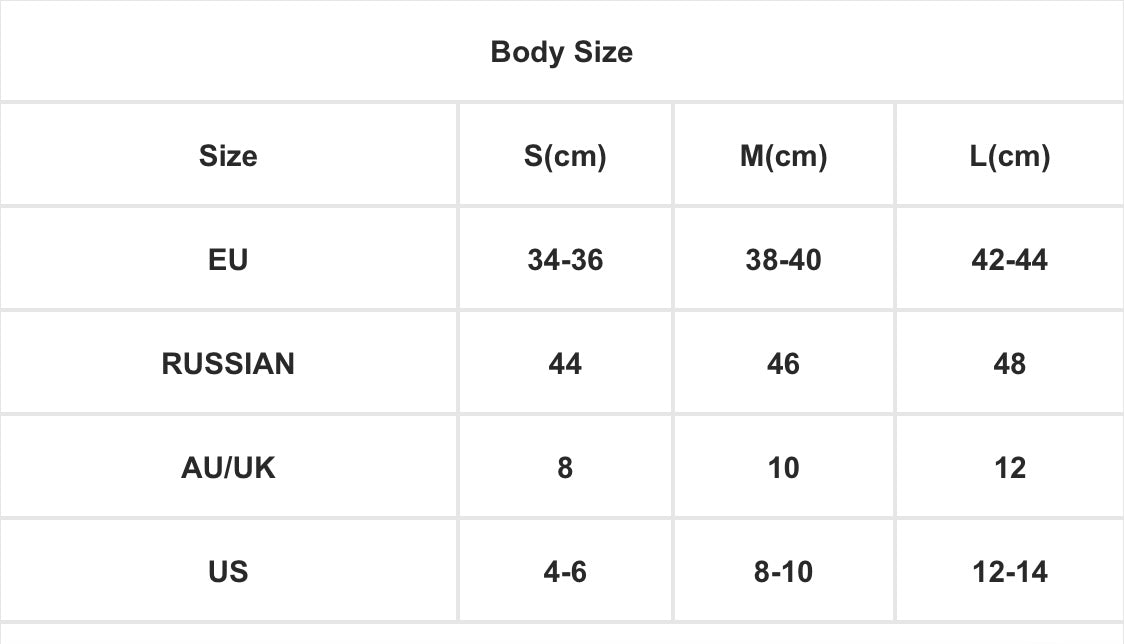Click the AU/UK size 8 cell
Image resolution: width=1124 pixels, height=644 pixels.
(x=565, y=468)
